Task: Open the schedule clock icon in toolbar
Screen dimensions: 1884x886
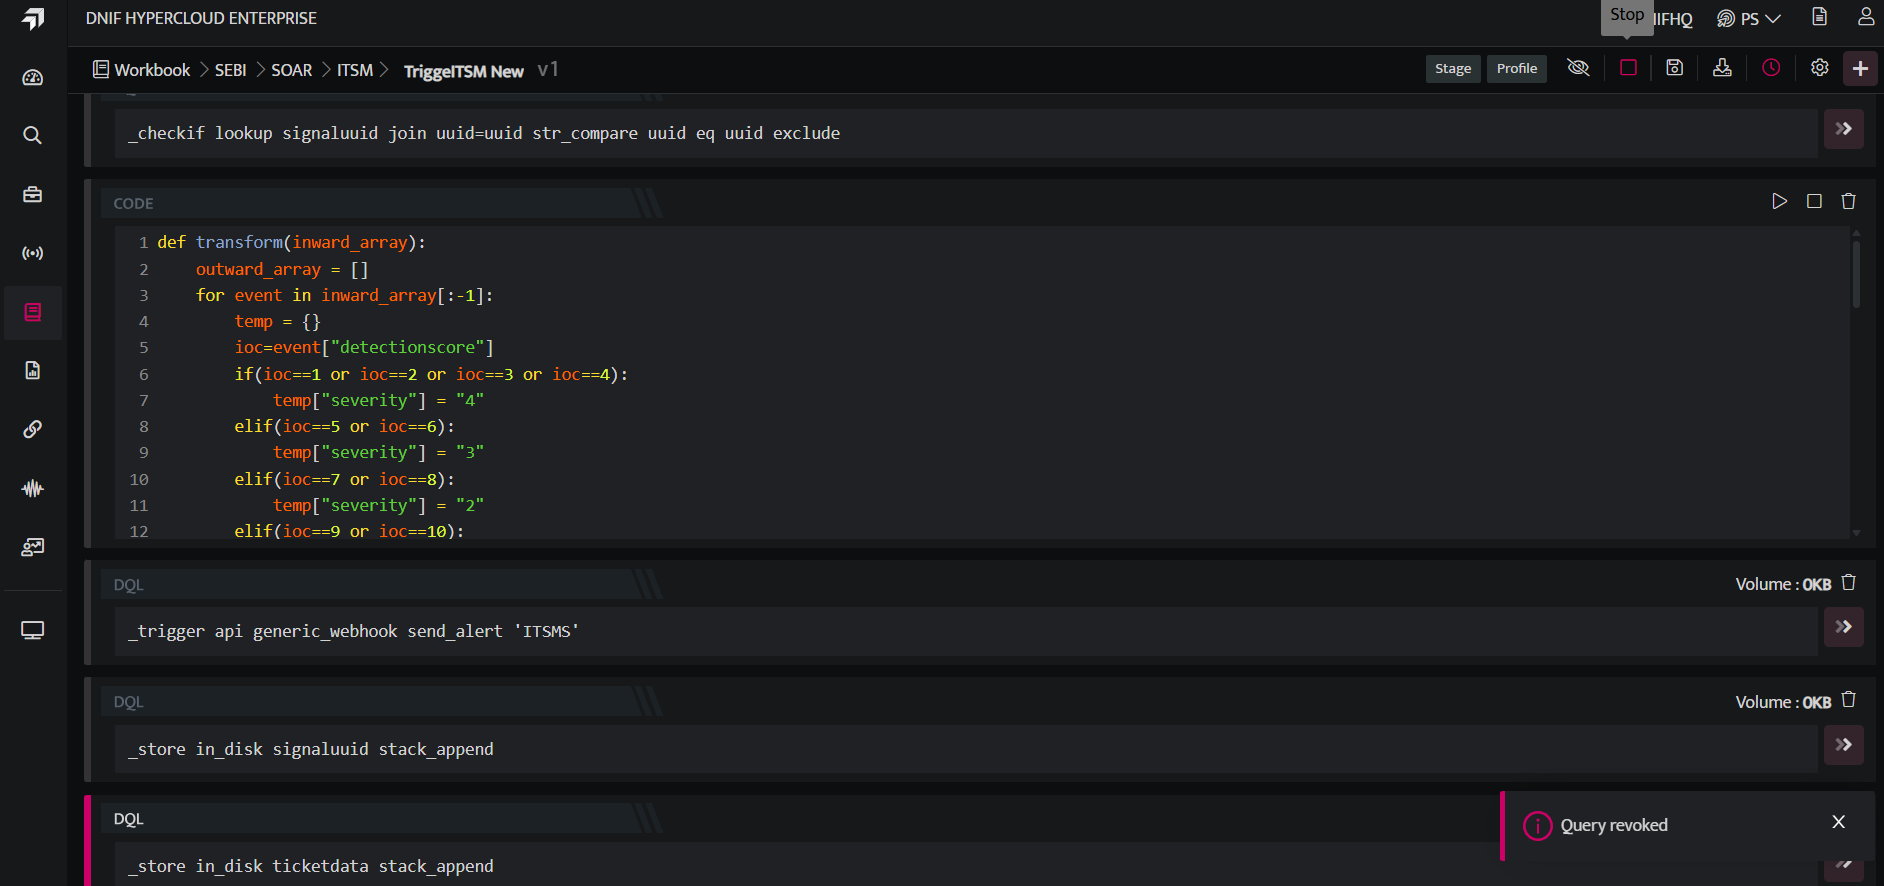Action: 1771,68
